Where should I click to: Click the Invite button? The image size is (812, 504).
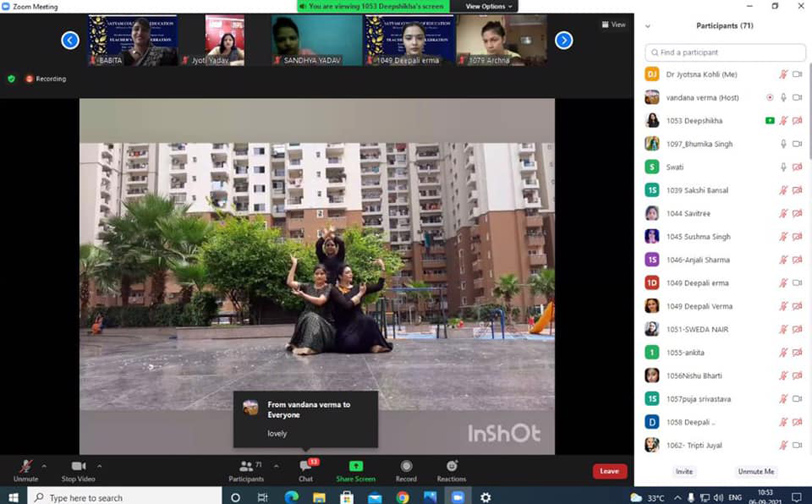[x=684, y=471]
